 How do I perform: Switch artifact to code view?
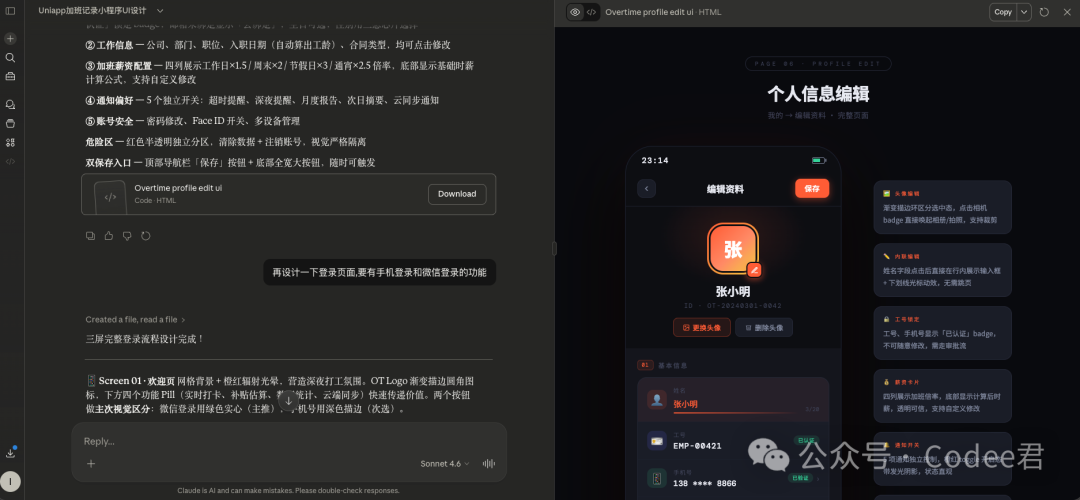pyautogui.click(x=591, y=12)
